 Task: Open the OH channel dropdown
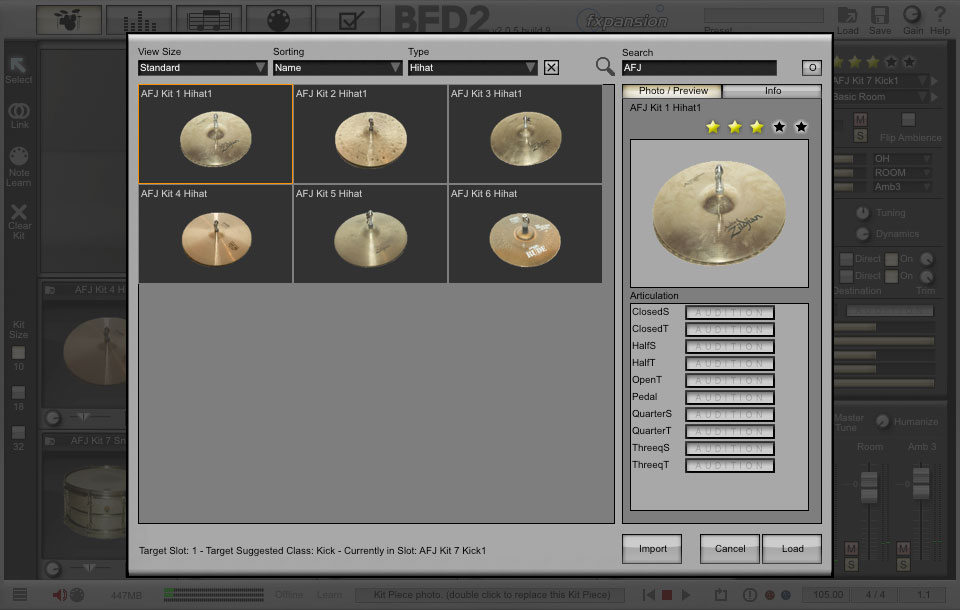tap(902, 159)
